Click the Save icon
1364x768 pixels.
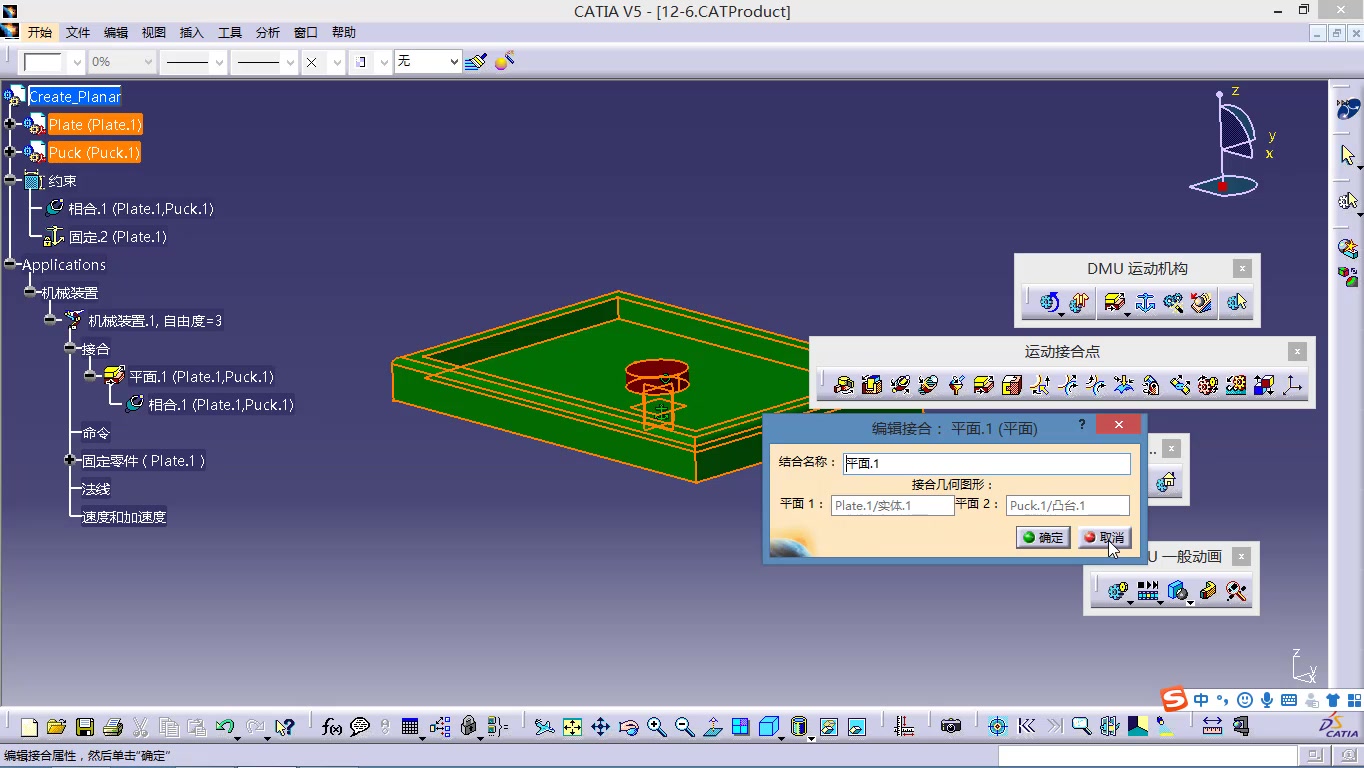tap(85, 727)
